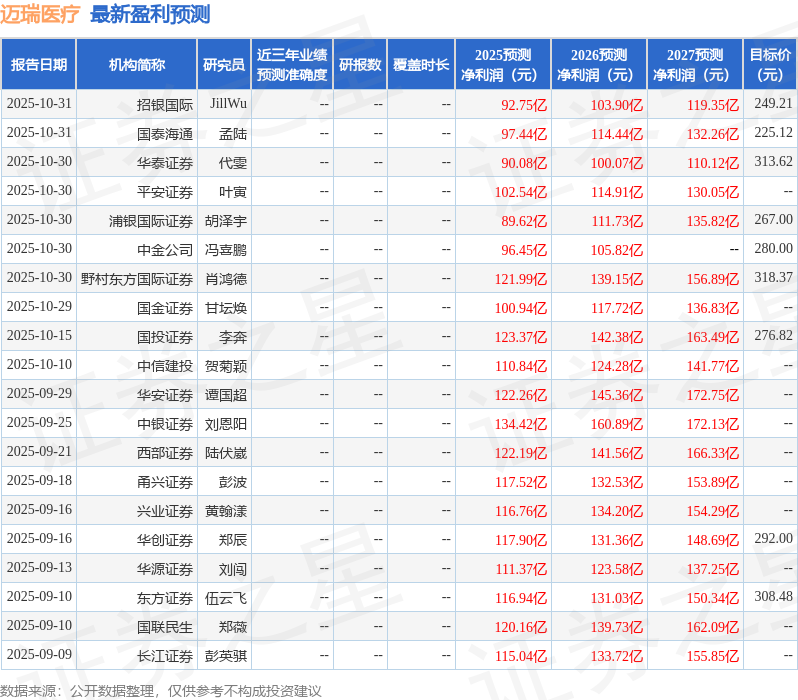Click analyst name 孟陆
This screenshot has height=700, width=798.
point(233,134)
